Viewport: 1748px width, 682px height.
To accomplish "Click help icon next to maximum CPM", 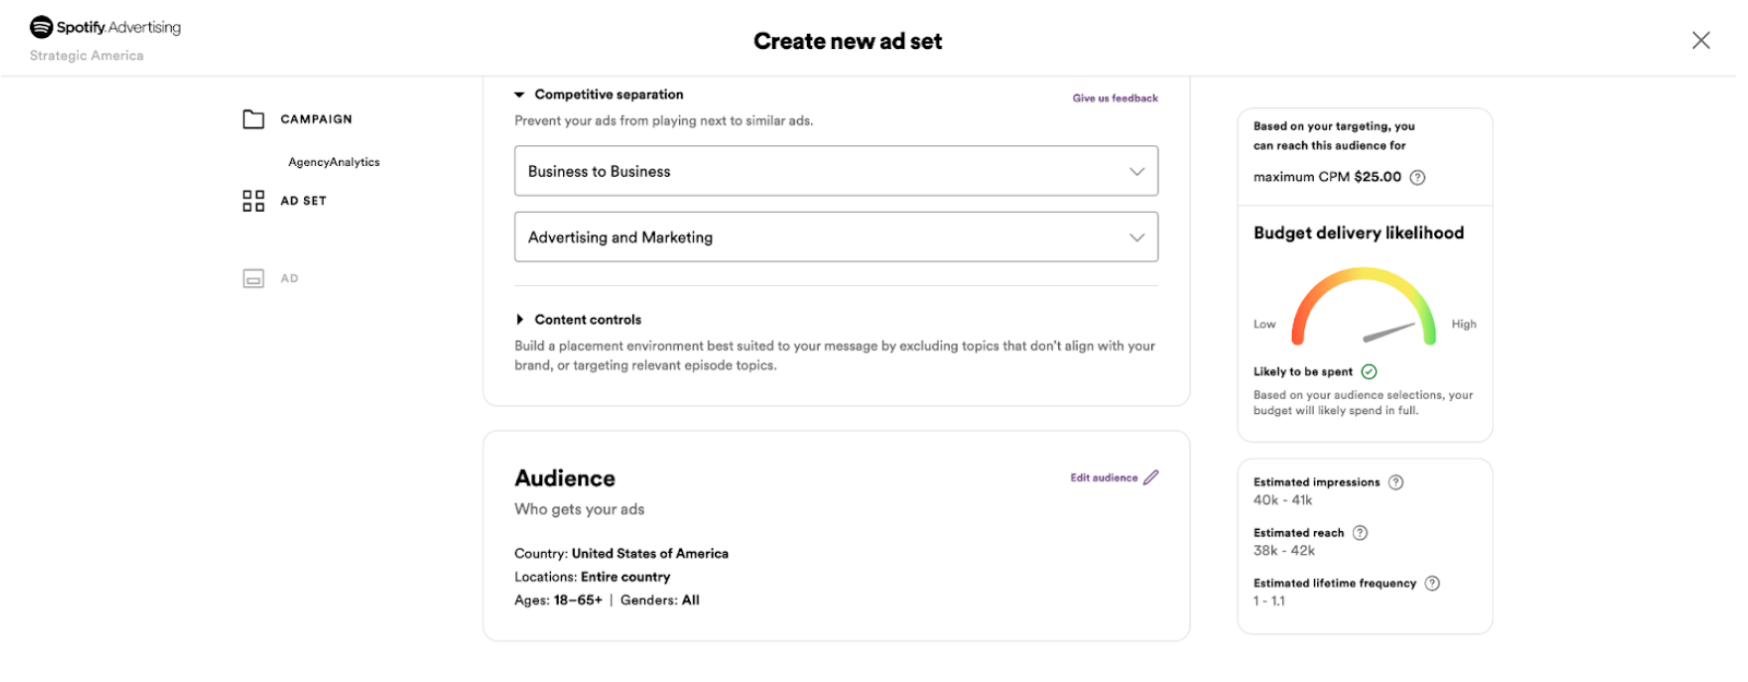I will tap(1417, 178).
